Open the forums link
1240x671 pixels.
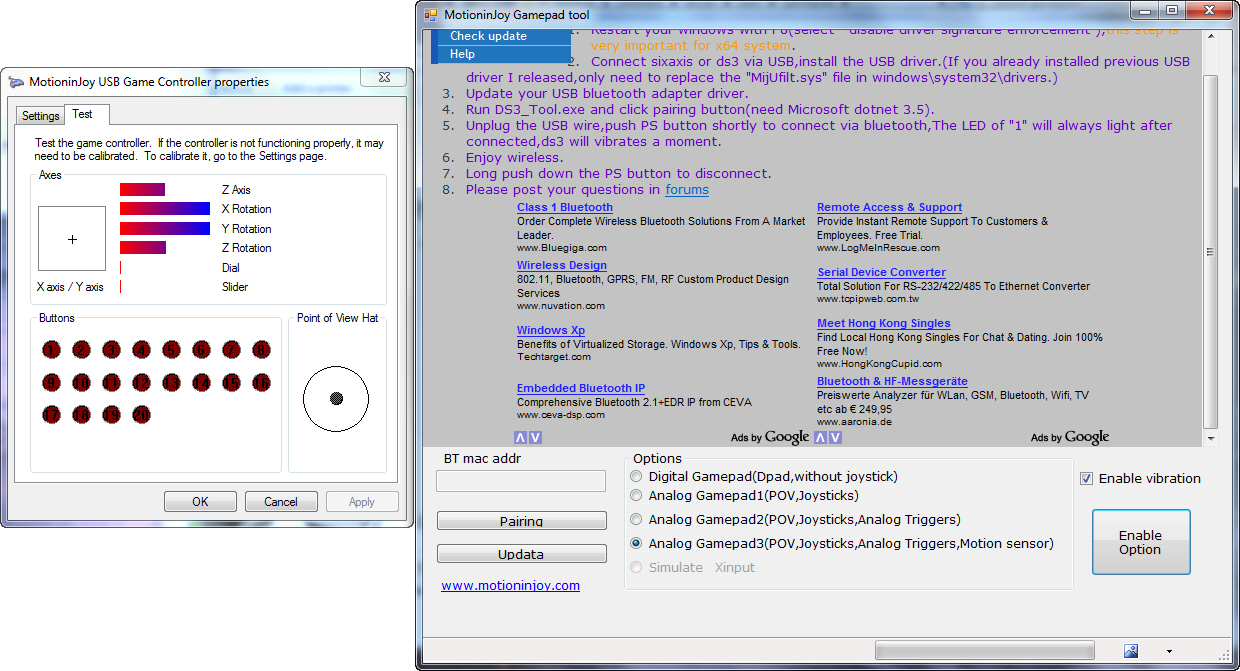pyautogui.click(x=687, y=189)
